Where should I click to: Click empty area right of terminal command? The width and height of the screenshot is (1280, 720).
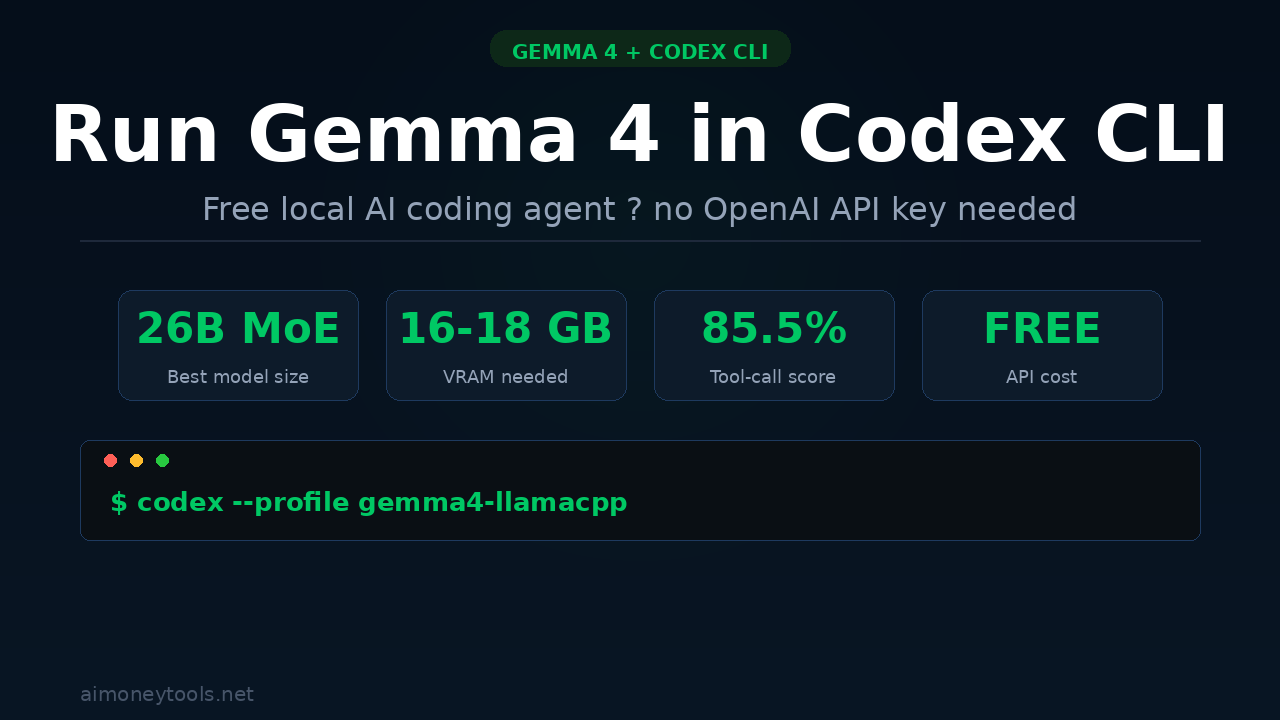(x=900, y=503)
